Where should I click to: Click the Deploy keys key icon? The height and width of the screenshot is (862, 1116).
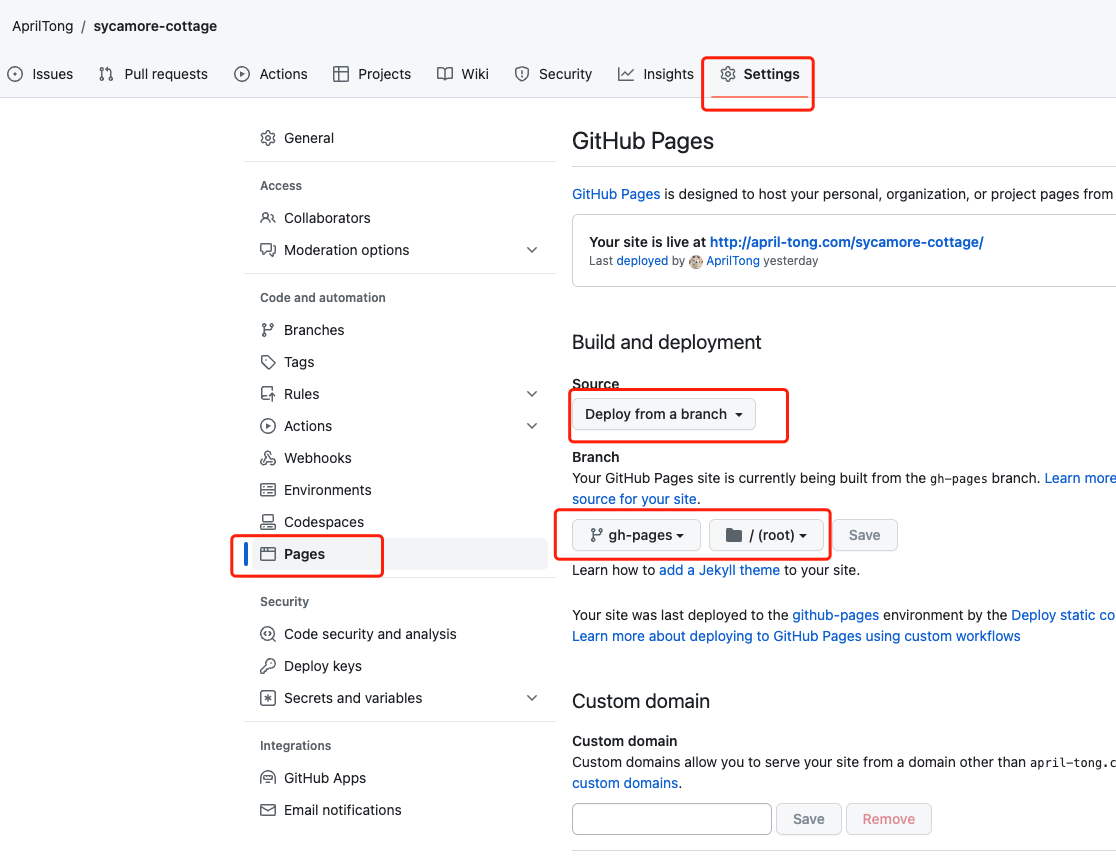[268, 666]
